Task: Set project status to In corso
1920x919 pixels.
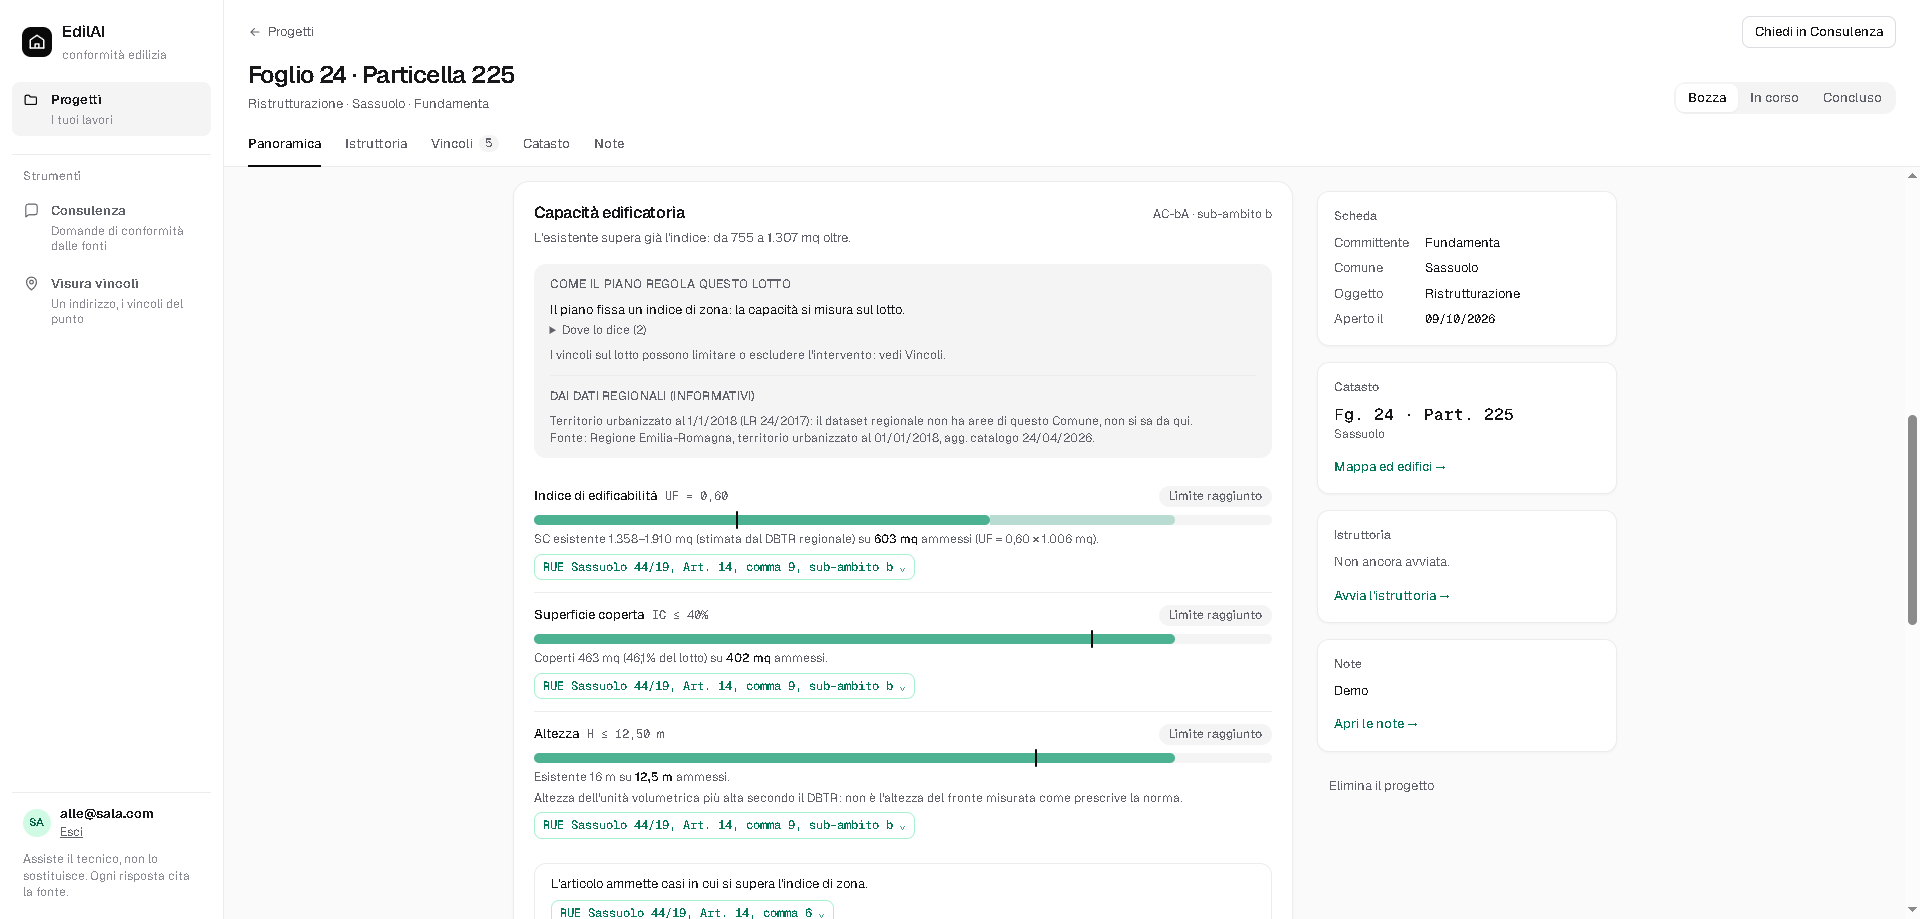Action: tap(1774, 98)
